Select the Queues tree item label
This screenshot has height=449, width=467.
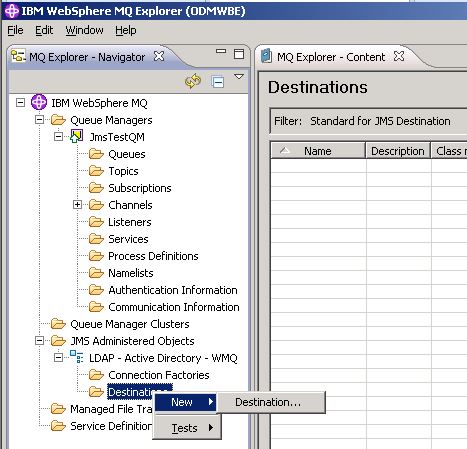click(x=127, y=154)
